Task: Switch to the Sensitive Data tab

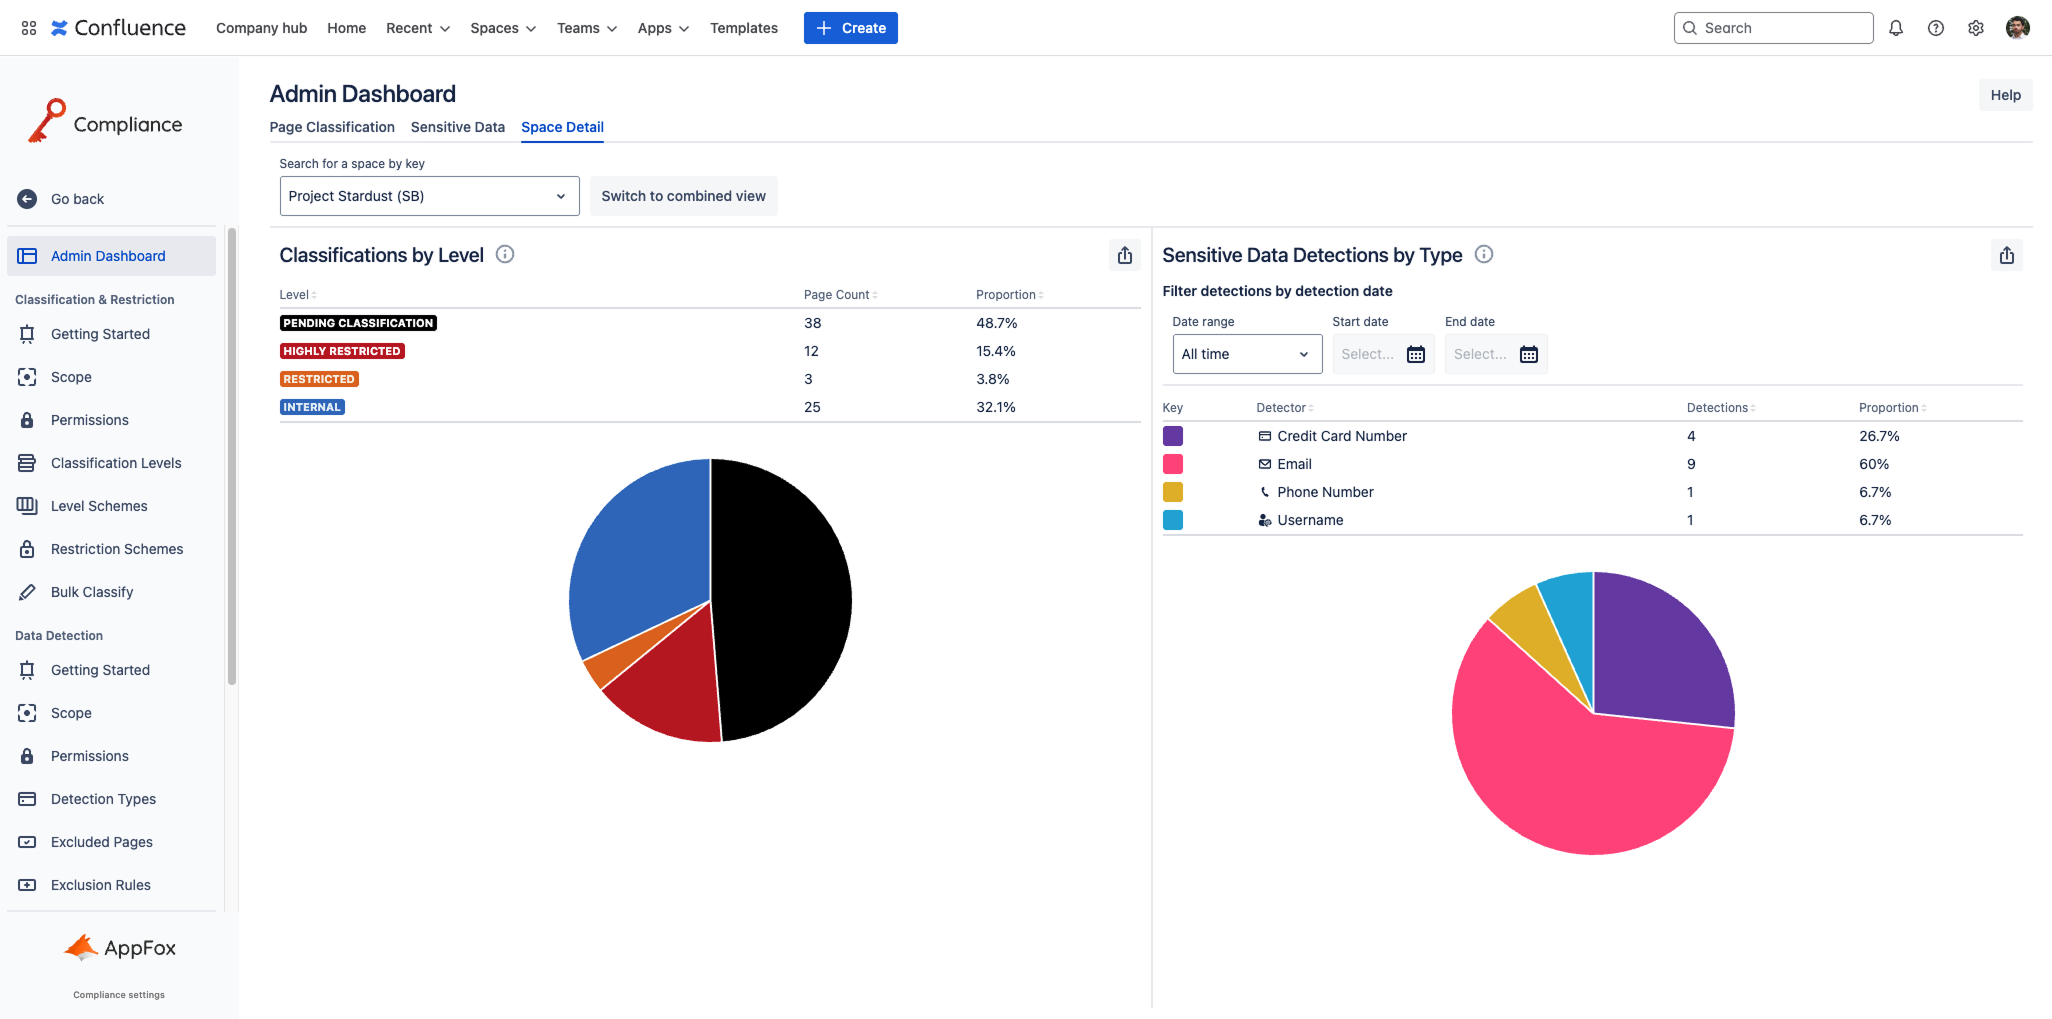Action: (457, 127)
